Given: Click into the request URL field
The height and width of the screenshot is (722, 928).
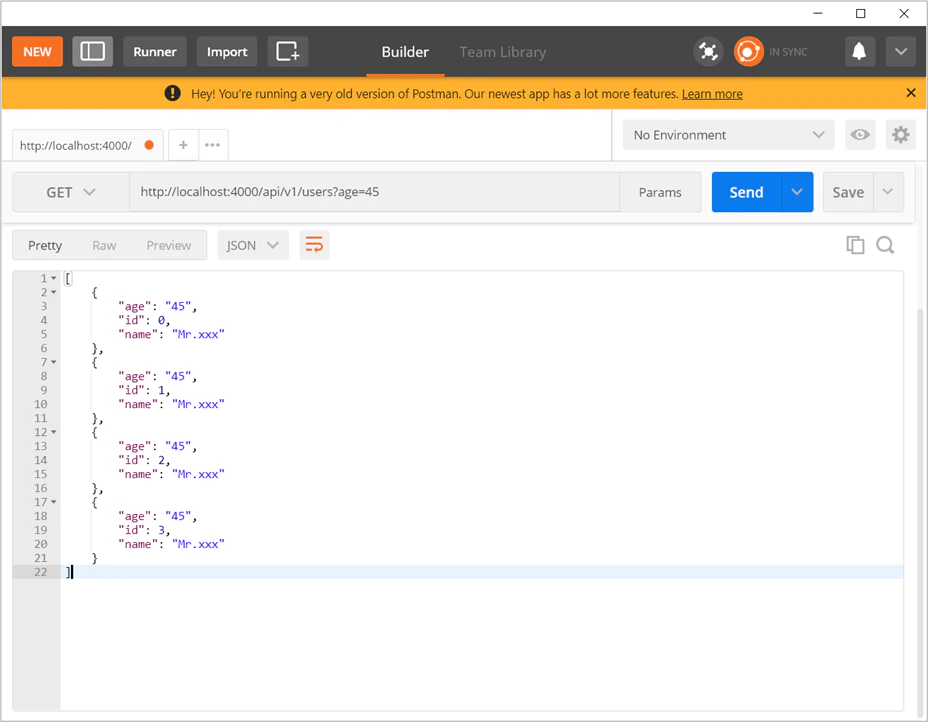Looking at the screenshot, I should pyautogui.click(x=375, y=192).
